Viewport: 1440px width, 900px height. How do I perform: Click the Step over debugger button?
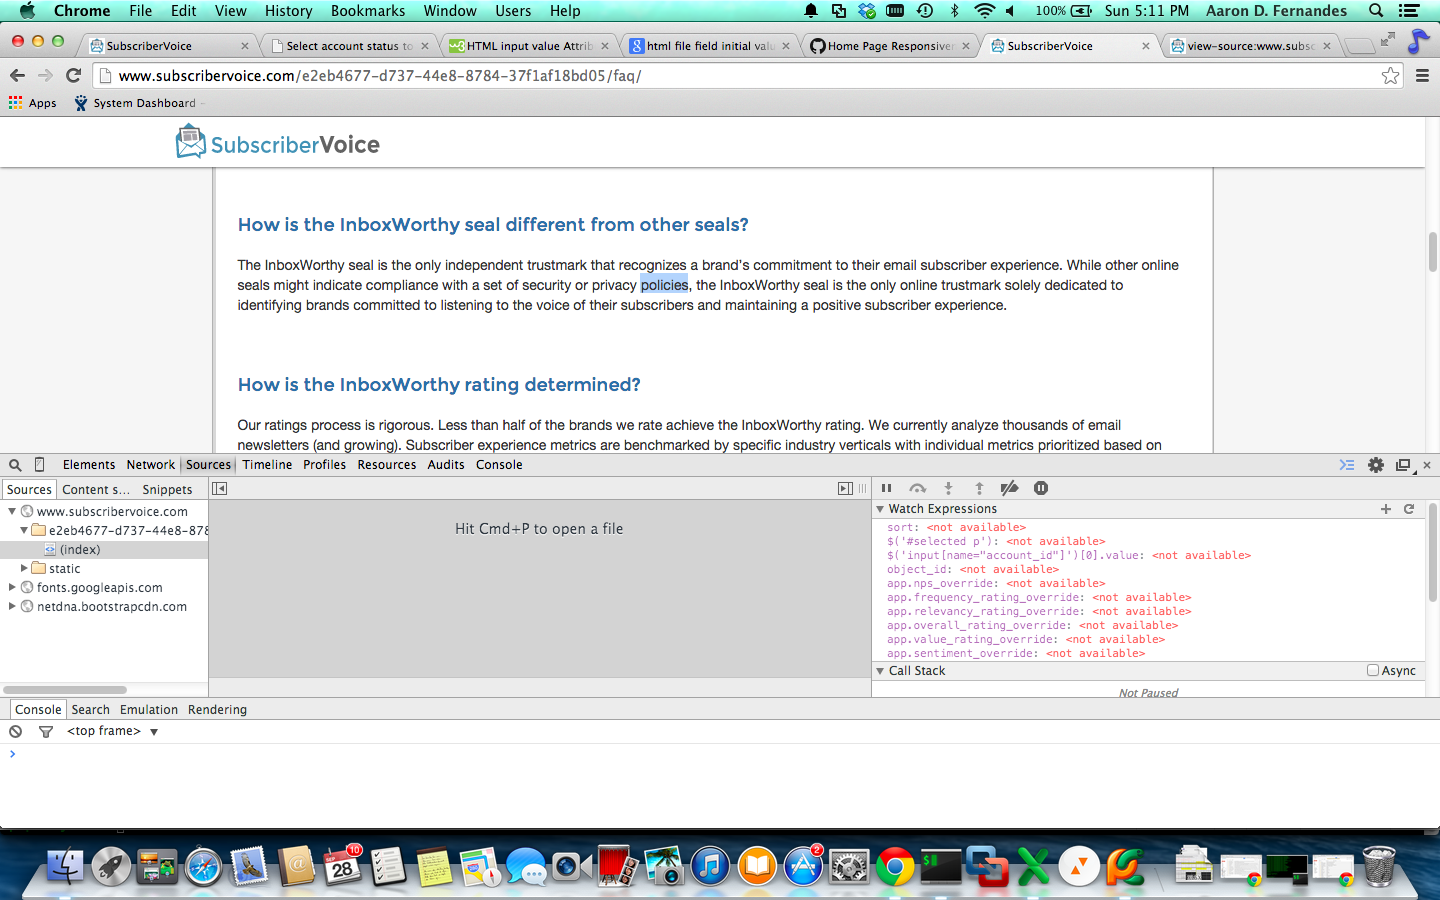coord(917,488)
